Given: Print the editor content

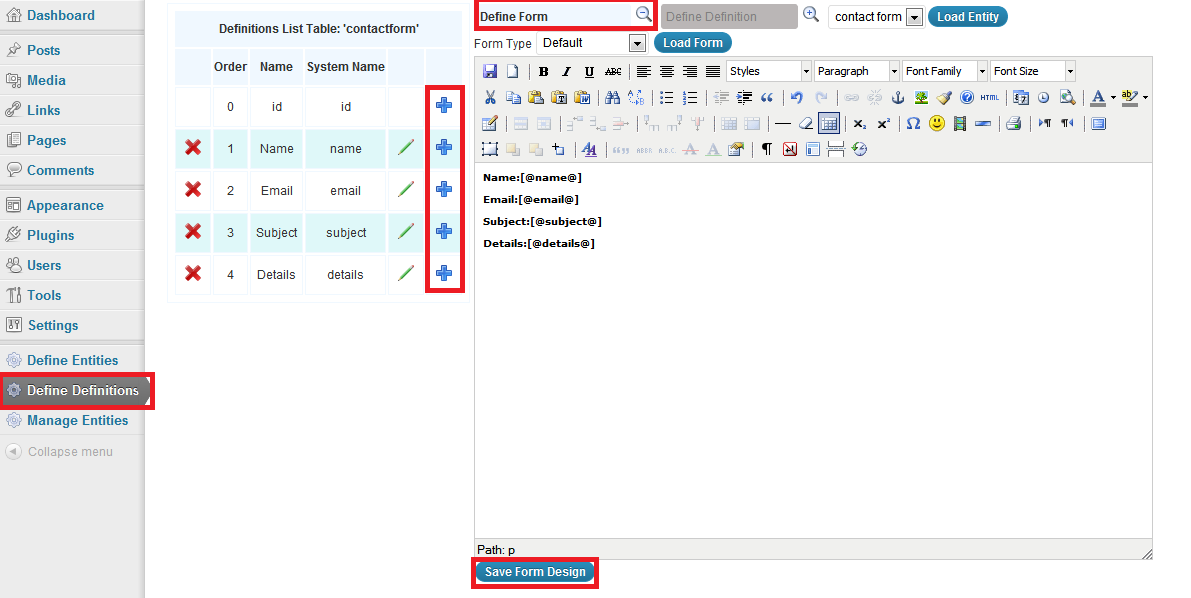Looking at the screenshot, I should [x=1013, y=123].
